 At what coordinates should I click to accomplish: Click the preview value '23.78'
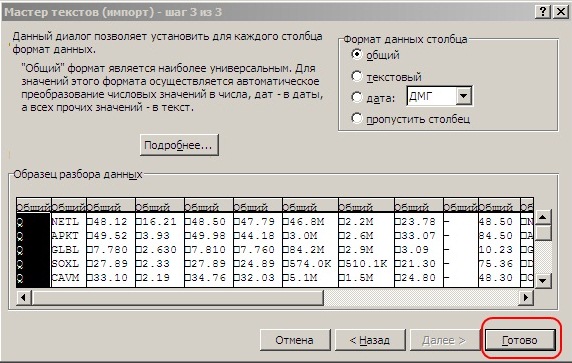click(418, 221)
